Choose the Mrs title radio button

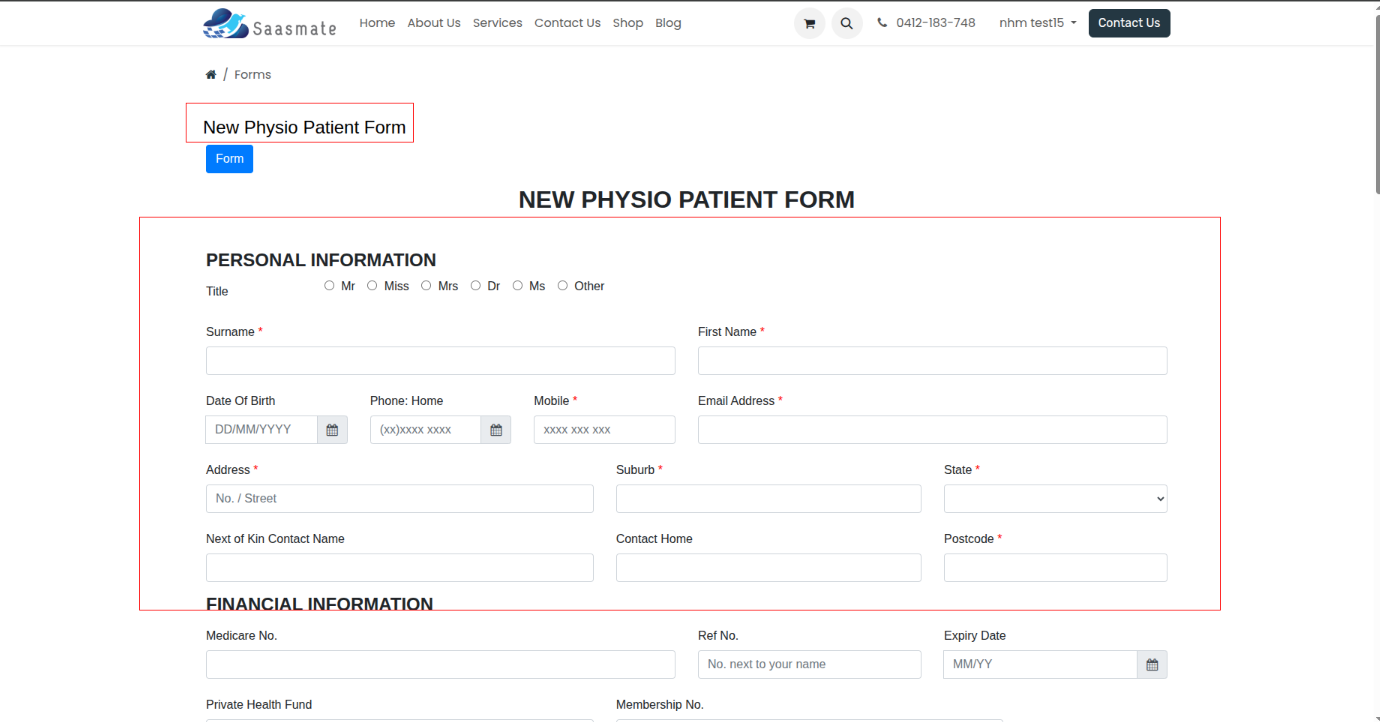426,286
